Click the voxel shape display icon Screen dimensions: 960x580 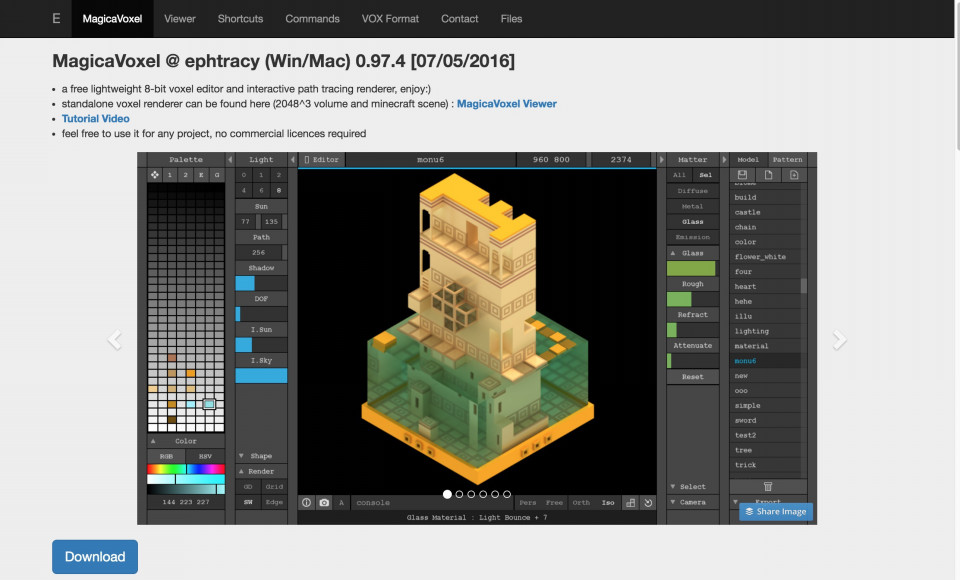pyautogui.click(x=630, y=502)
